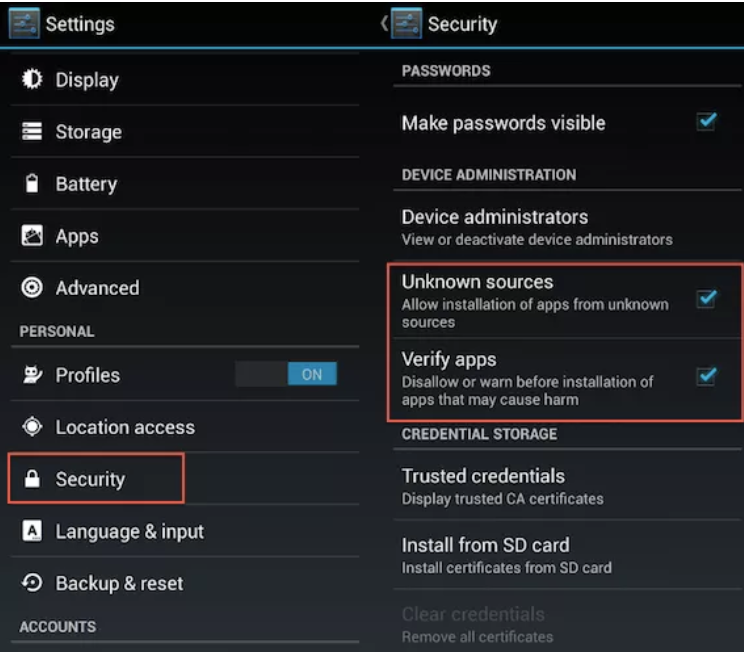Screen dimensions: 744x652
Task: Tap the Security padlock icon
Action: point(32,479)
